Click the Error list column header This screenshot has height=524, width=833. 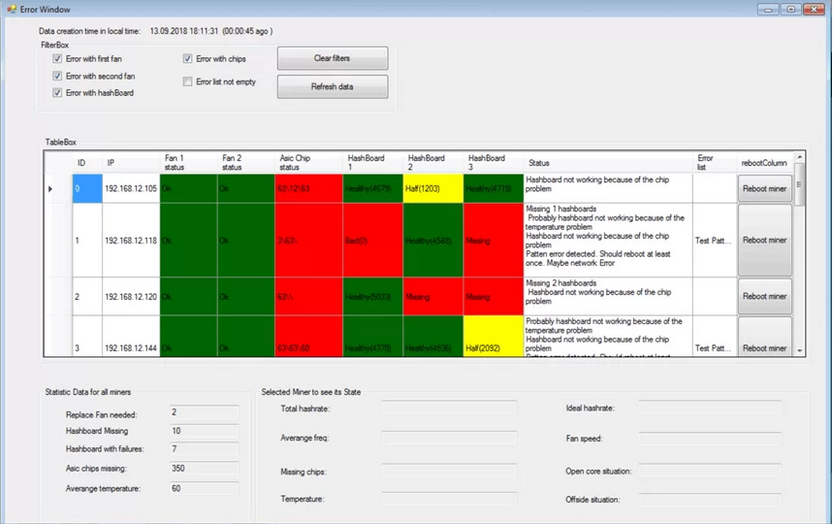pyautogui.click(x=715, y=163)
